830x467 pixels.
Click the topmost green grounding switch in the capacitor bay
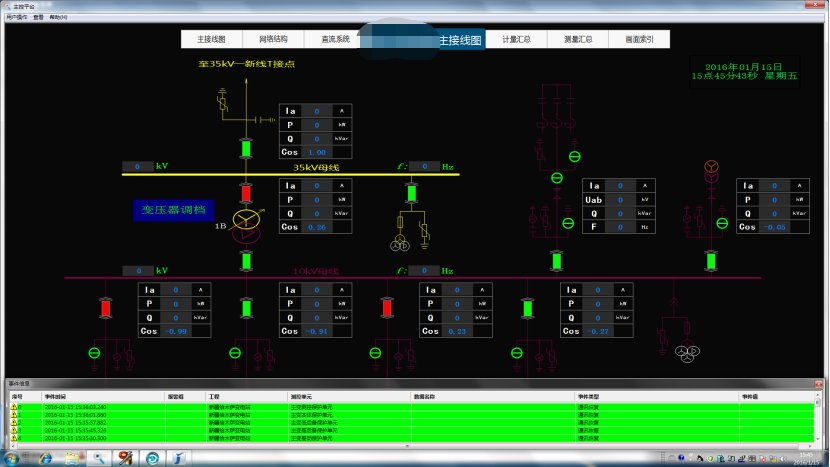[x=574, y=157]
